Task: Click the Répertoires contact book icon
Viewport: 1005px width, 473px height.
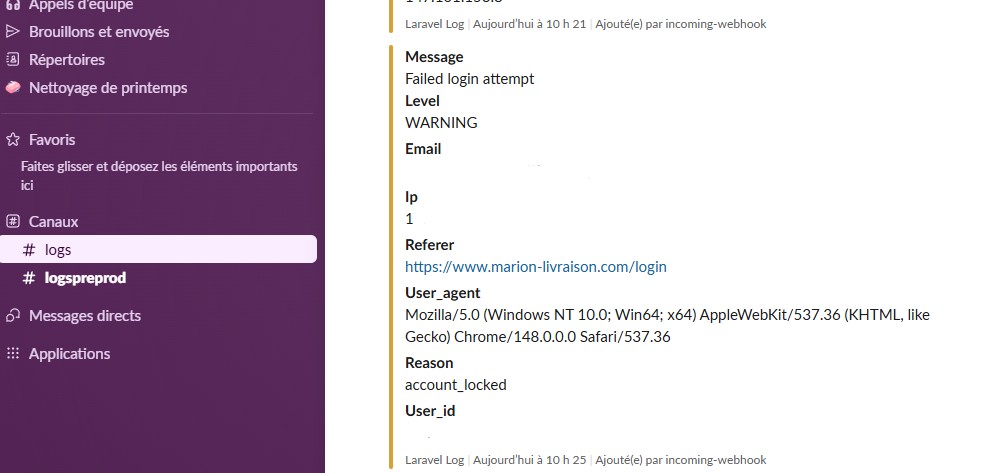Action: point(13,60)
